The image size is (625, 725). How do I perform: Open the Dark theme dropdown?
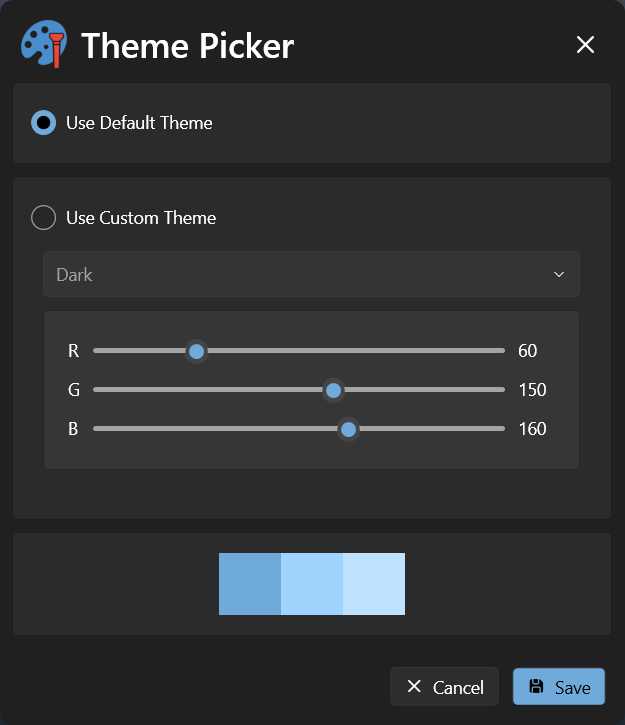coord(310,274)
